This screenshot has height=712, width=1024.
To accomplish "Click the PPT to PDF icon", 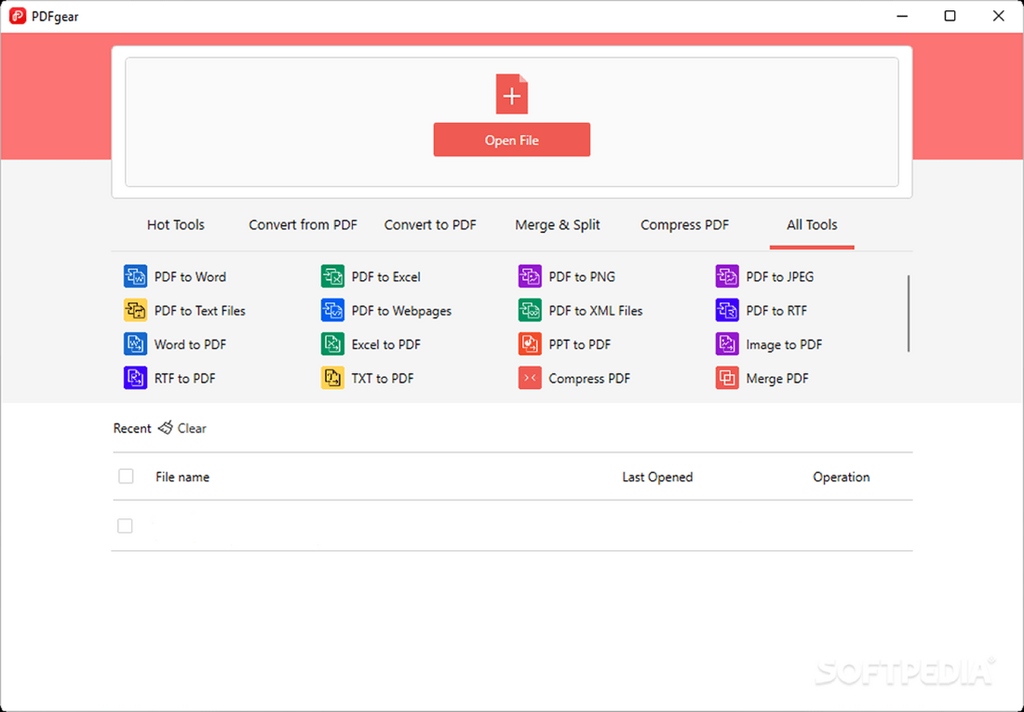I will 530,344.
